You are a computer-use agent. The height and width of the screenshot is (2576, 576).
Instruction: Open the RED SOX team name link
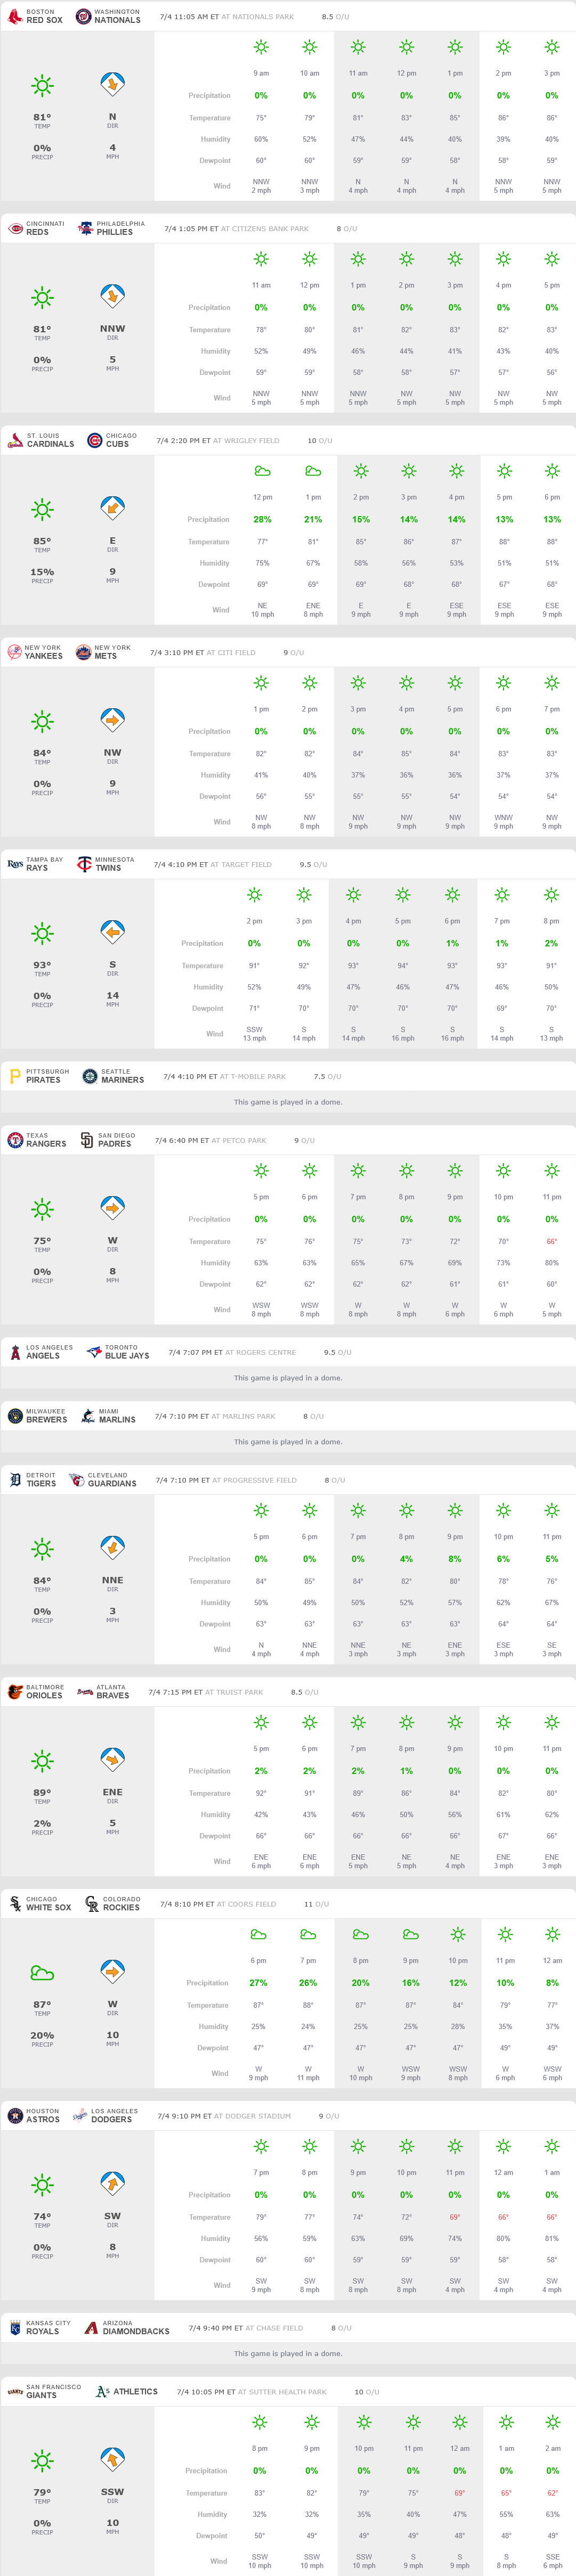click(44, 20)
